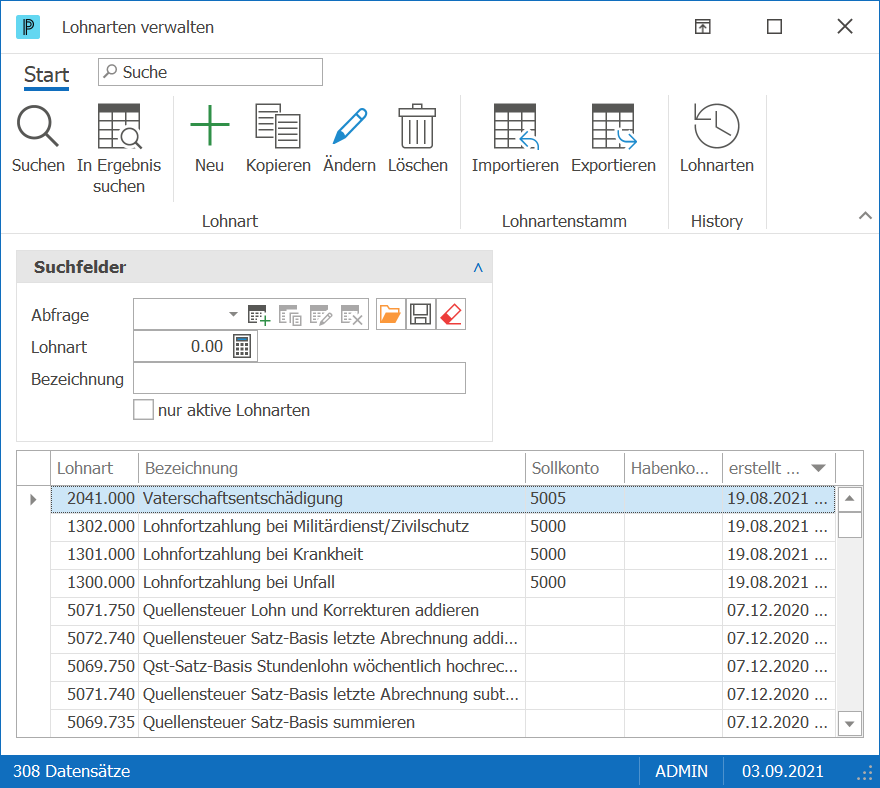Enable nur aktive Lohnarten checkbox
Viewport: 880px width, 788px height.
coord(143,410)
